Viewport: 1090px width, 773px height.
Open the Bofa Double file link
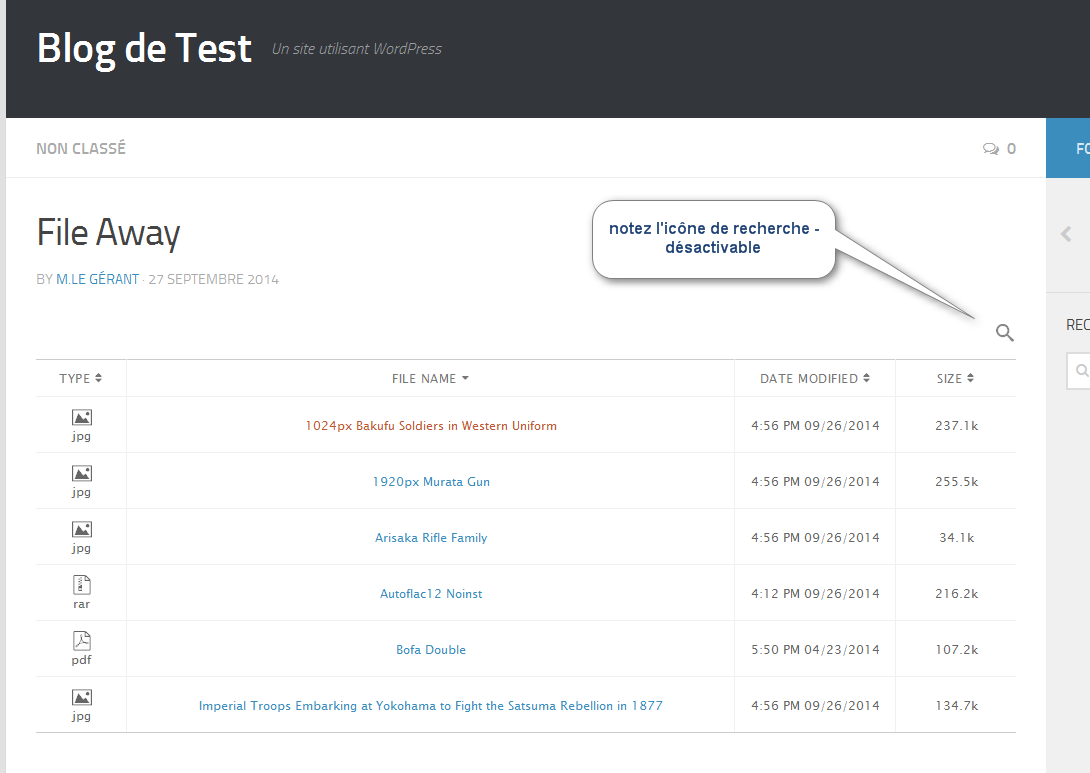tap(431, 649)
